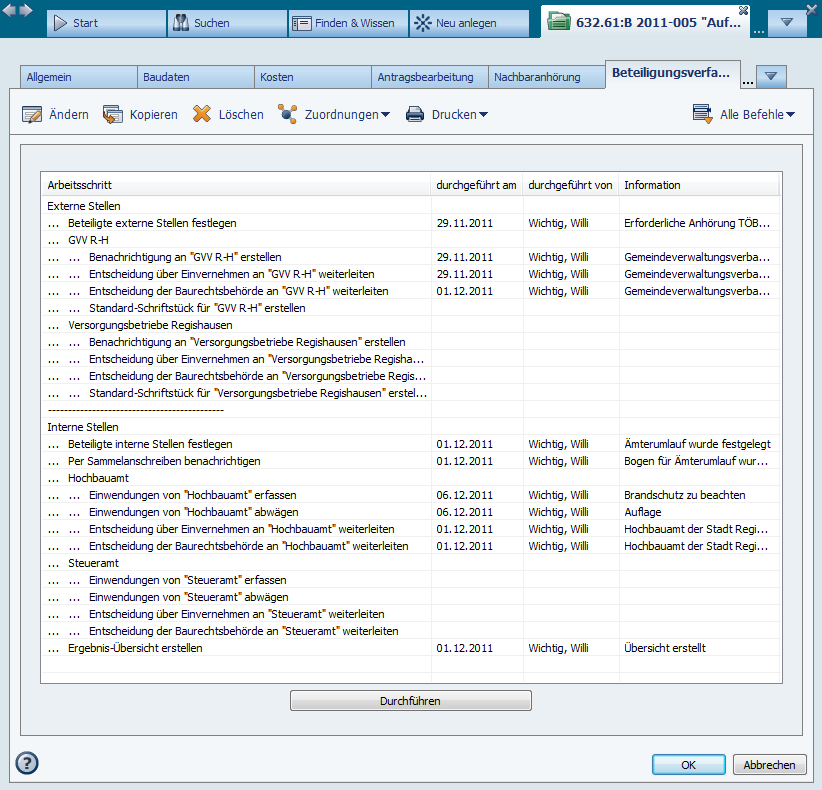
Task: Click the Abbrechen button
Action: [769, 765]
